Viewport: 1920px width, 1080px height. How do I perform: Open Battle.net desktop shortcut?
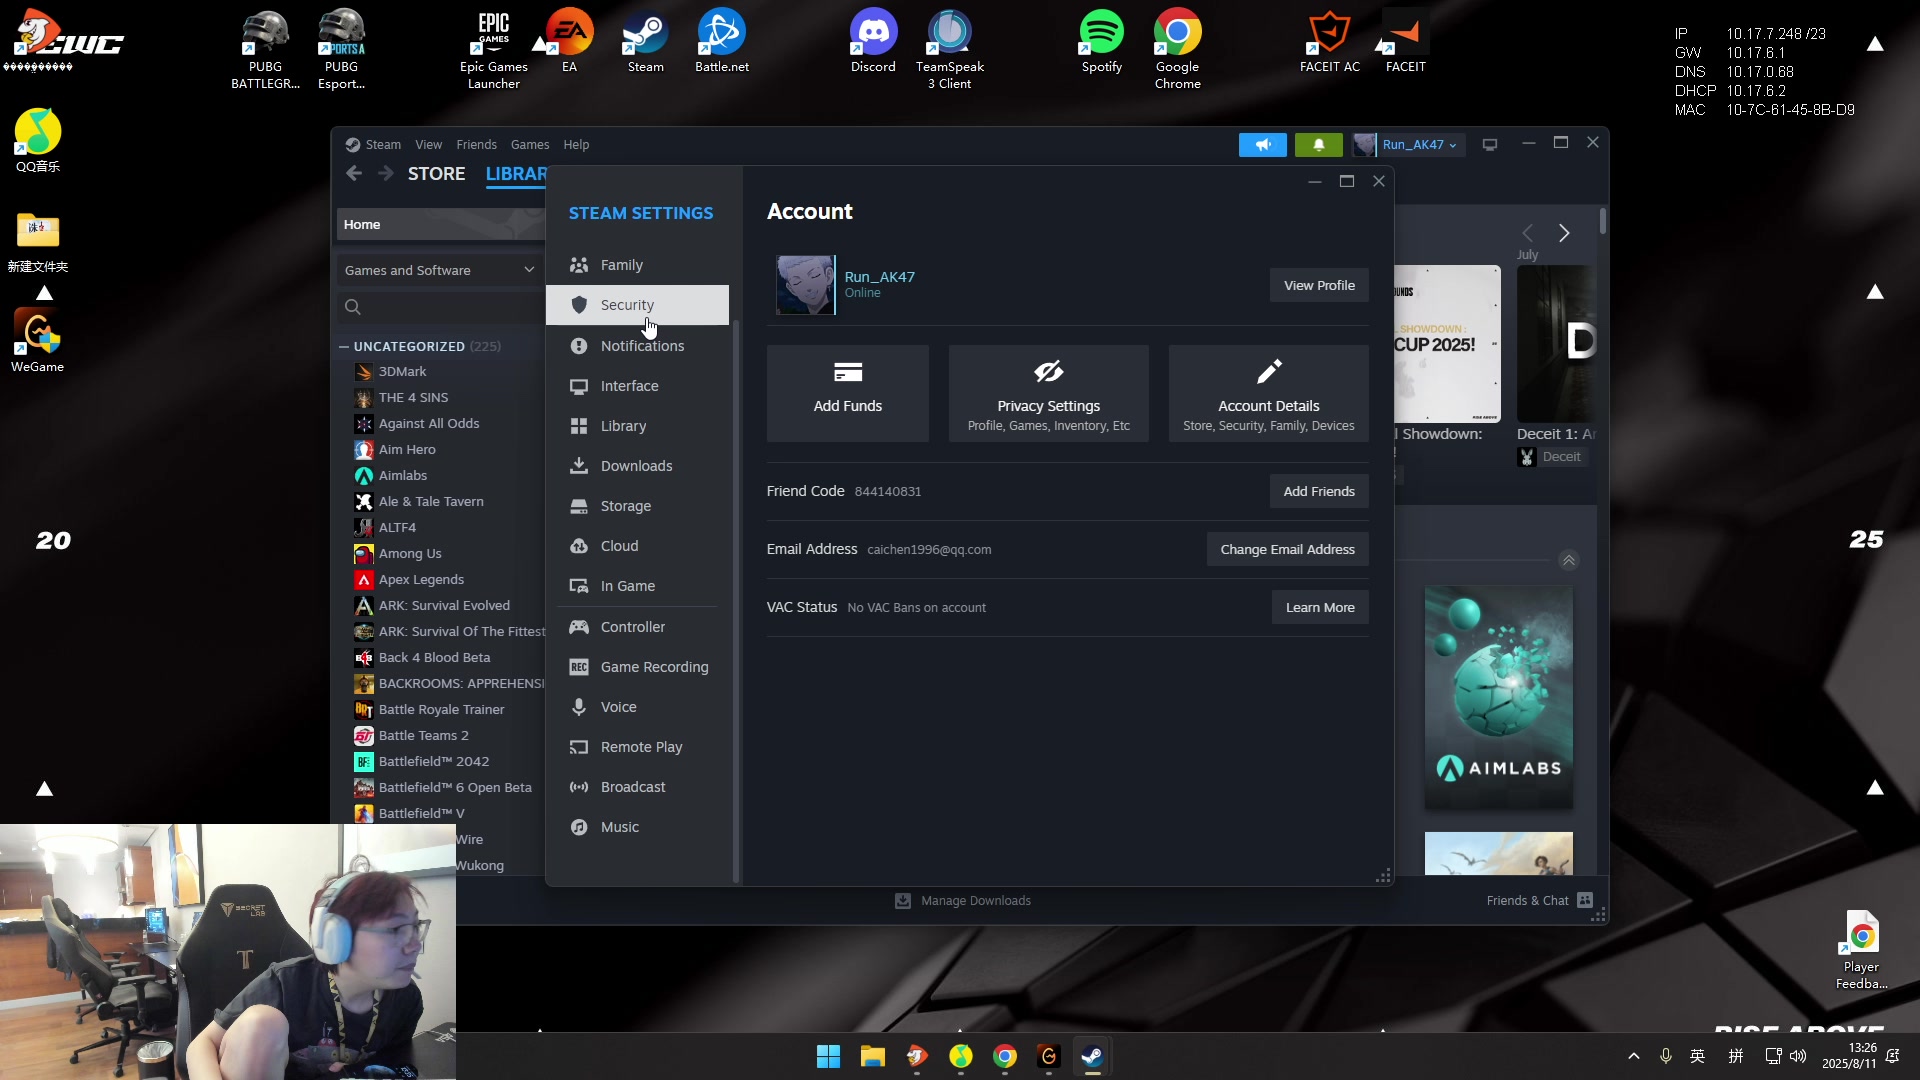pyautogui.click(x=721, y=42)
